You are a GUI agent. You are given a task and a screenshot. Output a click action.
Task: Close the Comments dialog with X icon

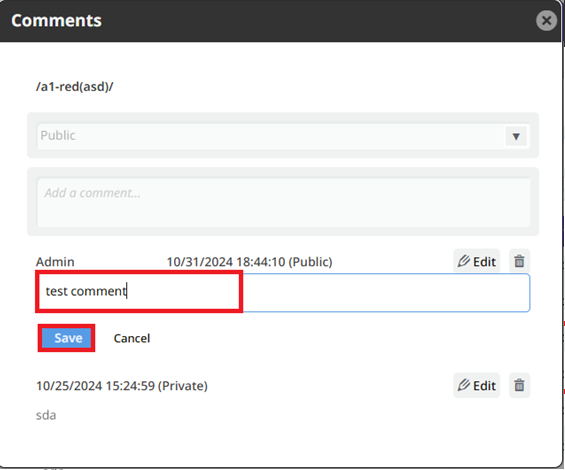click(x=546, y=21)
